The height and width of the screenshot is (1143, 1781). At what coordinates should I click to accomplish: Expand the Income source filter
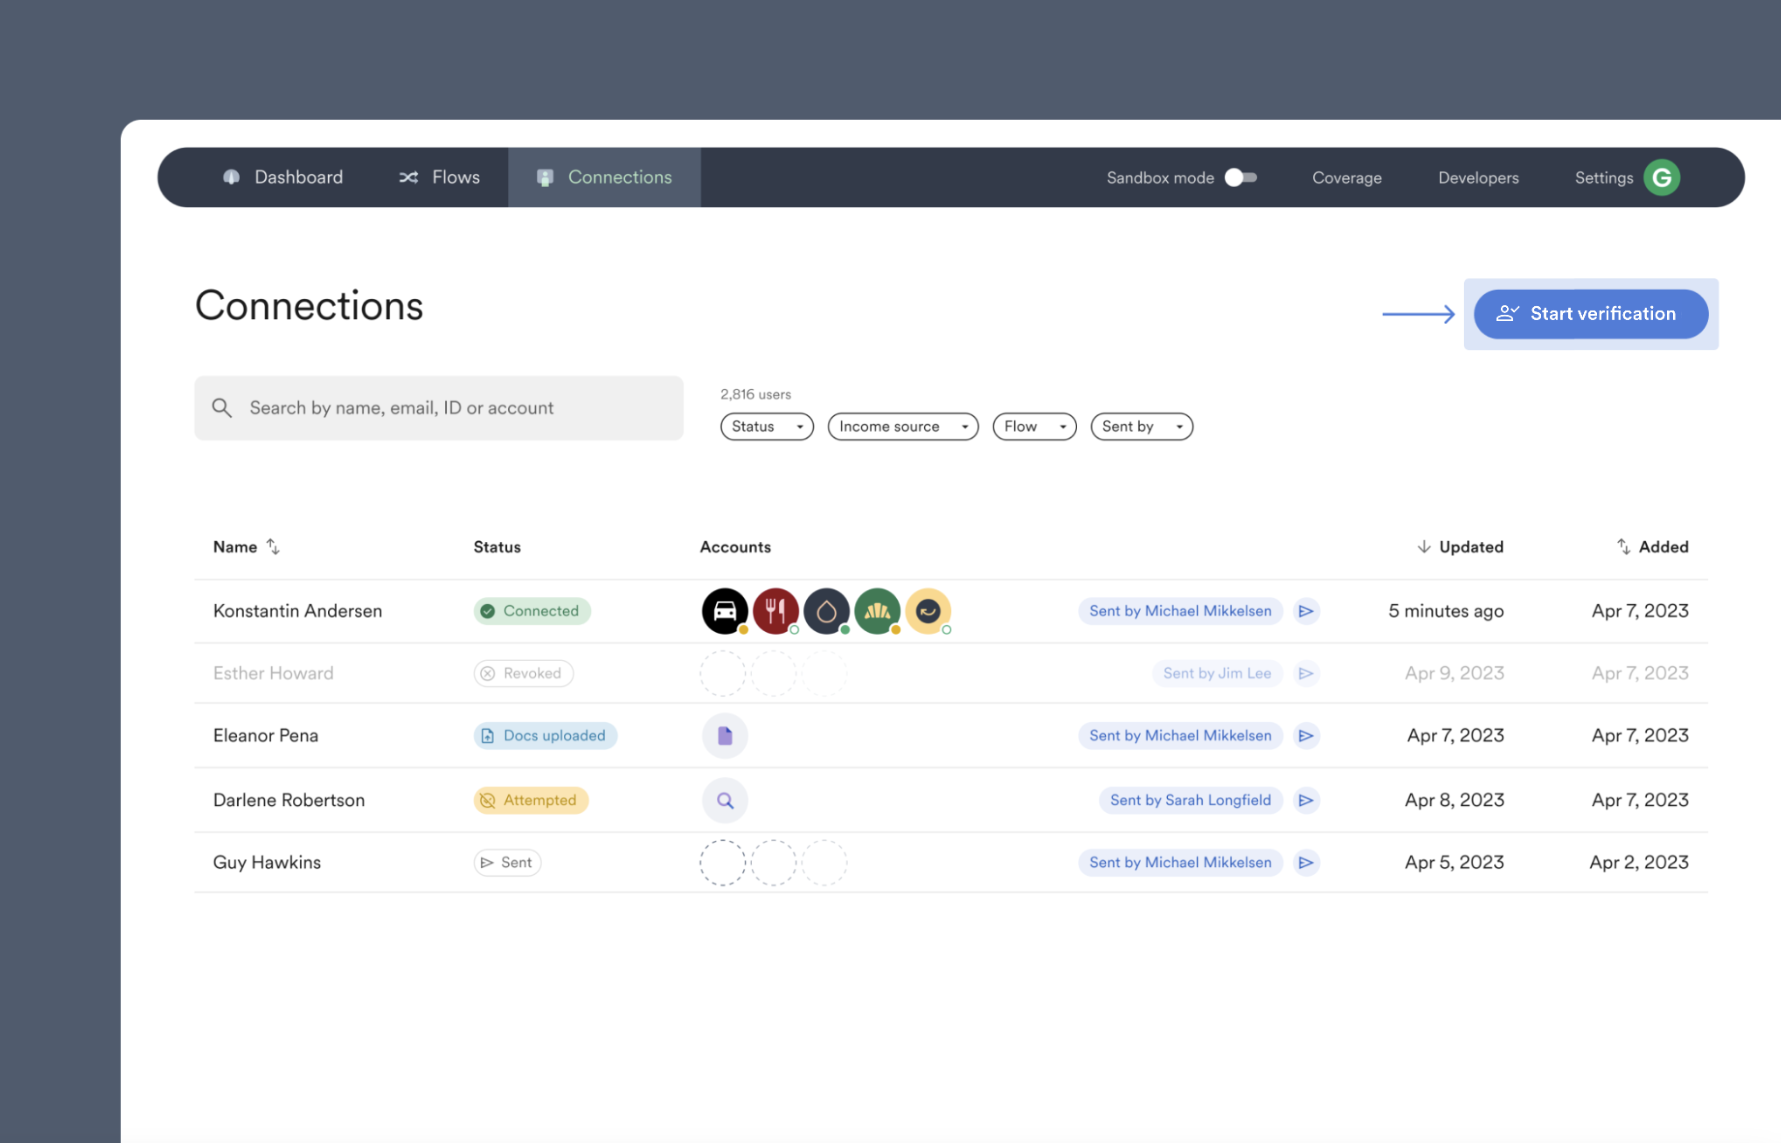[902, 427]
